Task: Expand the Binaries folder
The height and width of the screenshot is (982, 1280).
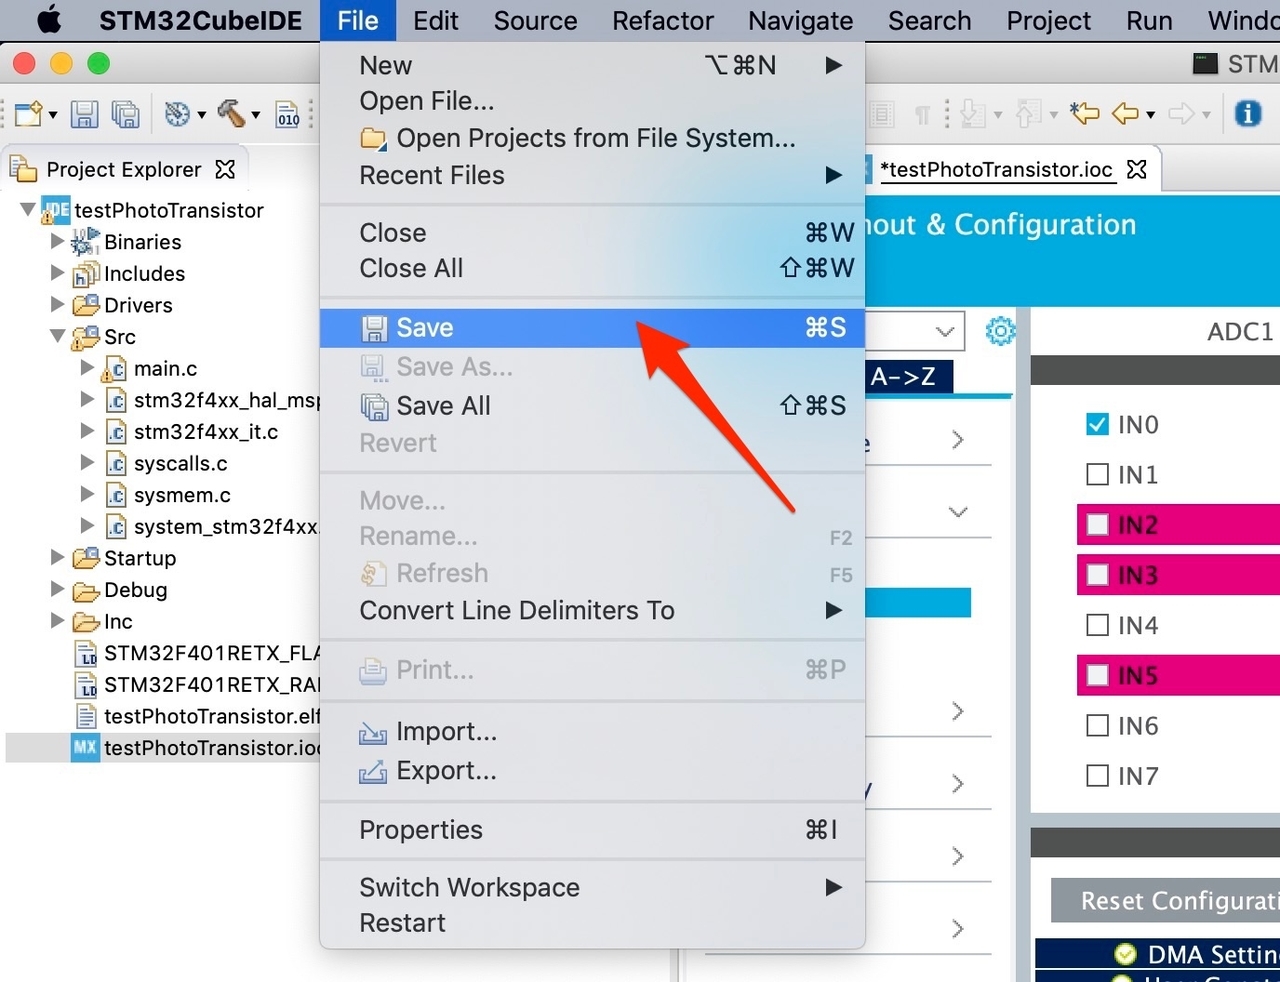Action: pyautogui.click(x=57, y=241)
